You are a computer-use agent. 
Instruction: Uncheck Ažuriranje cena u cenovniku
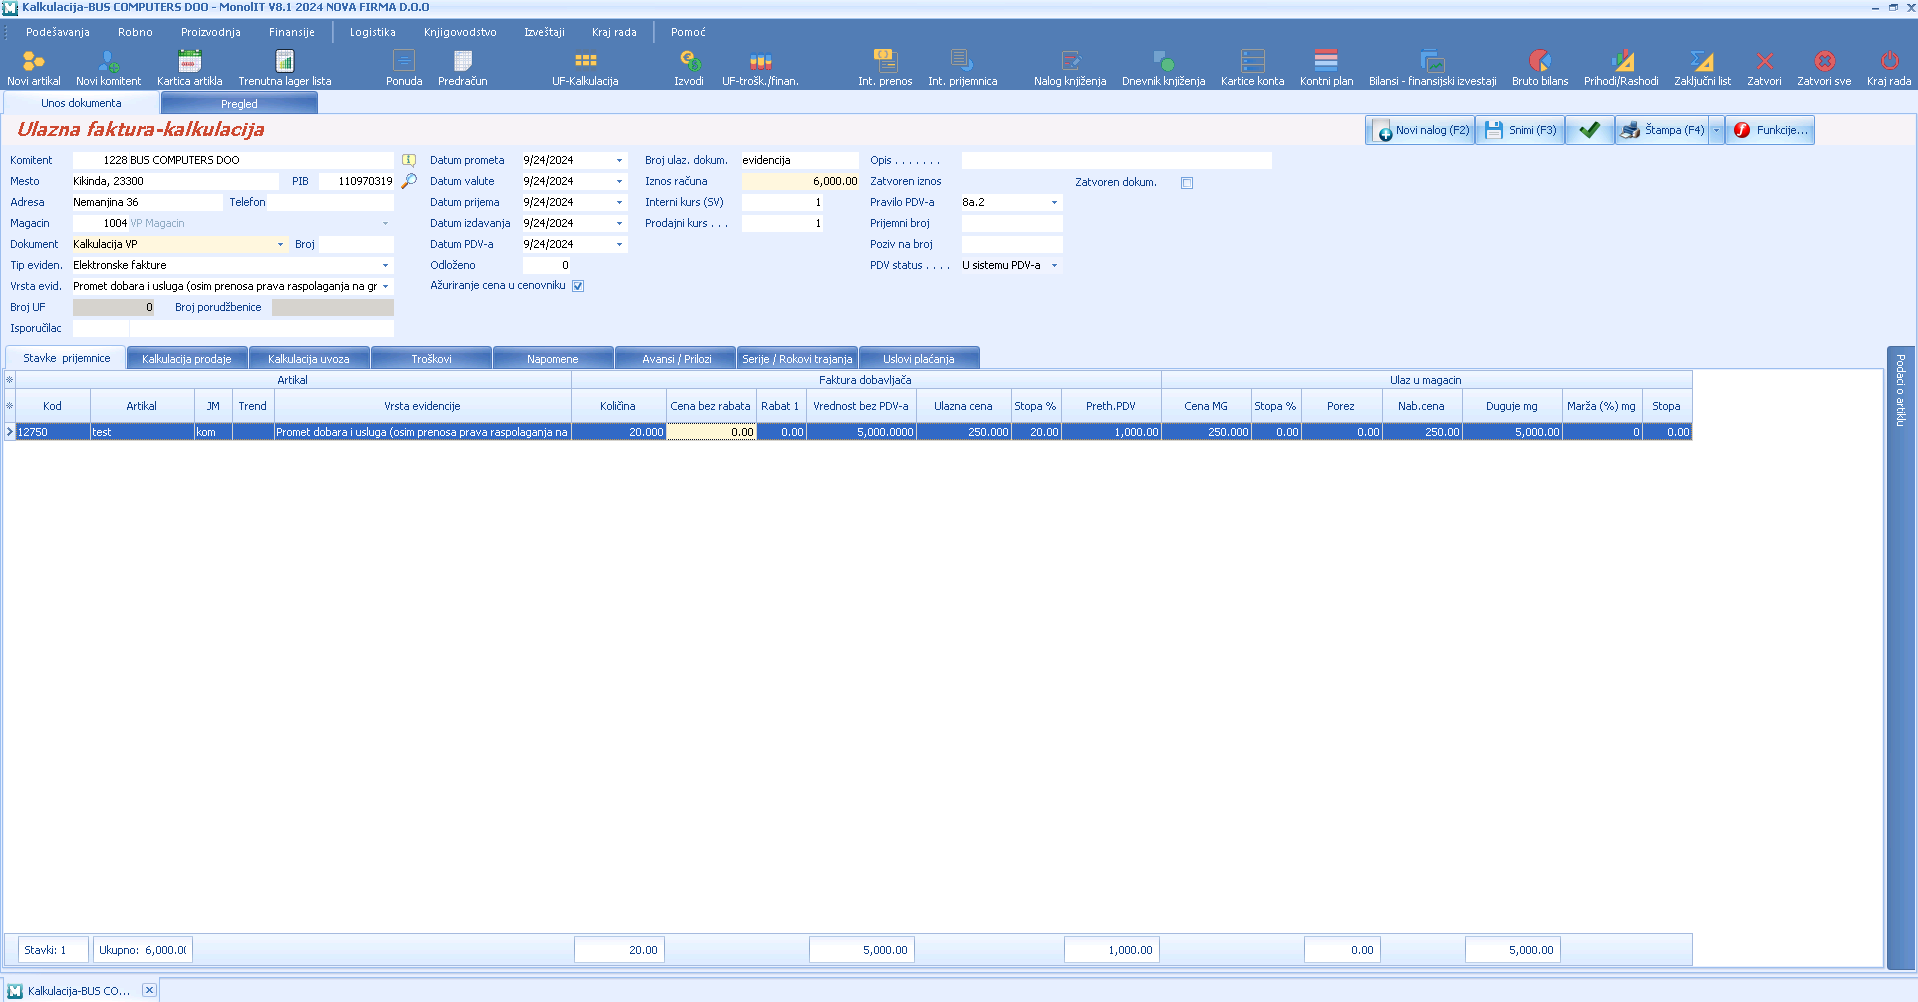pos(578,286)
